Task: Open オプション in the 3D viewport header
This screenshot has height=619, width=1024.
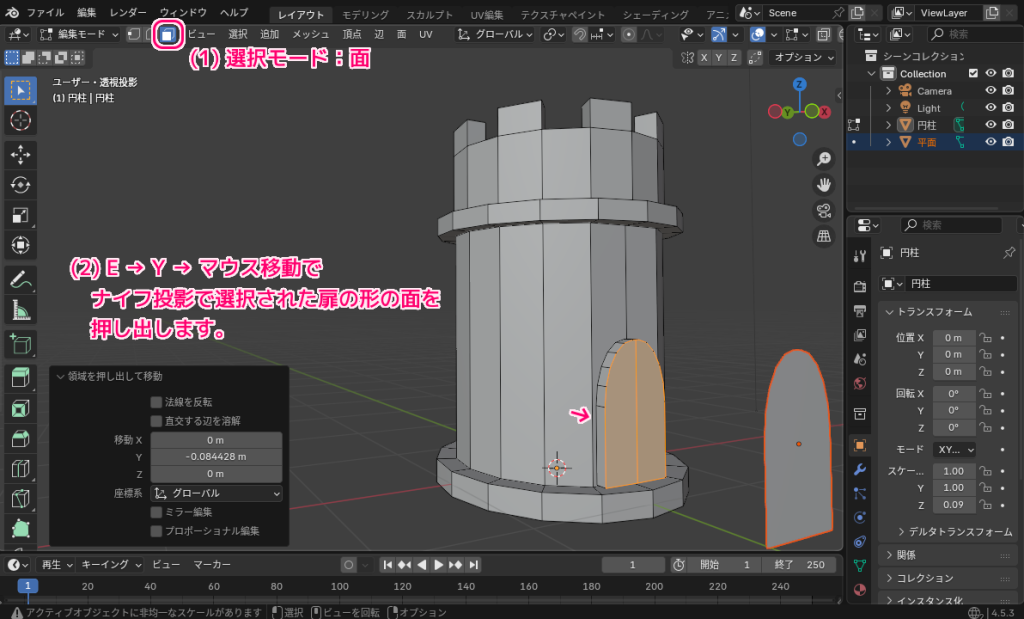Action: point(798,58)
